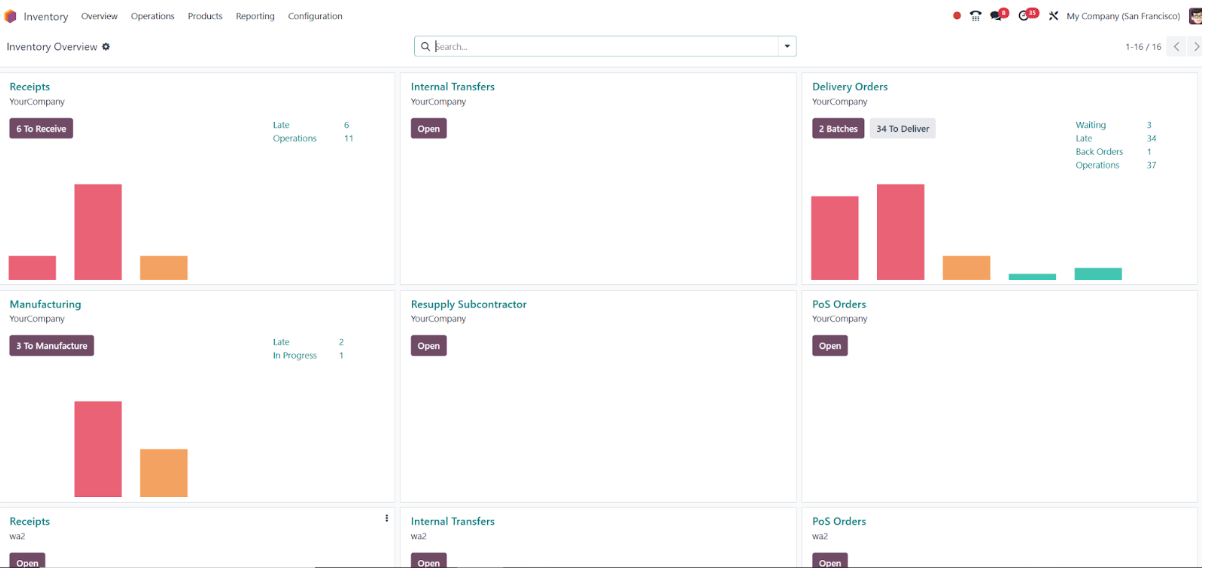This screenshot has height=568, width=1208.
Task: Go to next page arrow
Action: [1196, 47]
